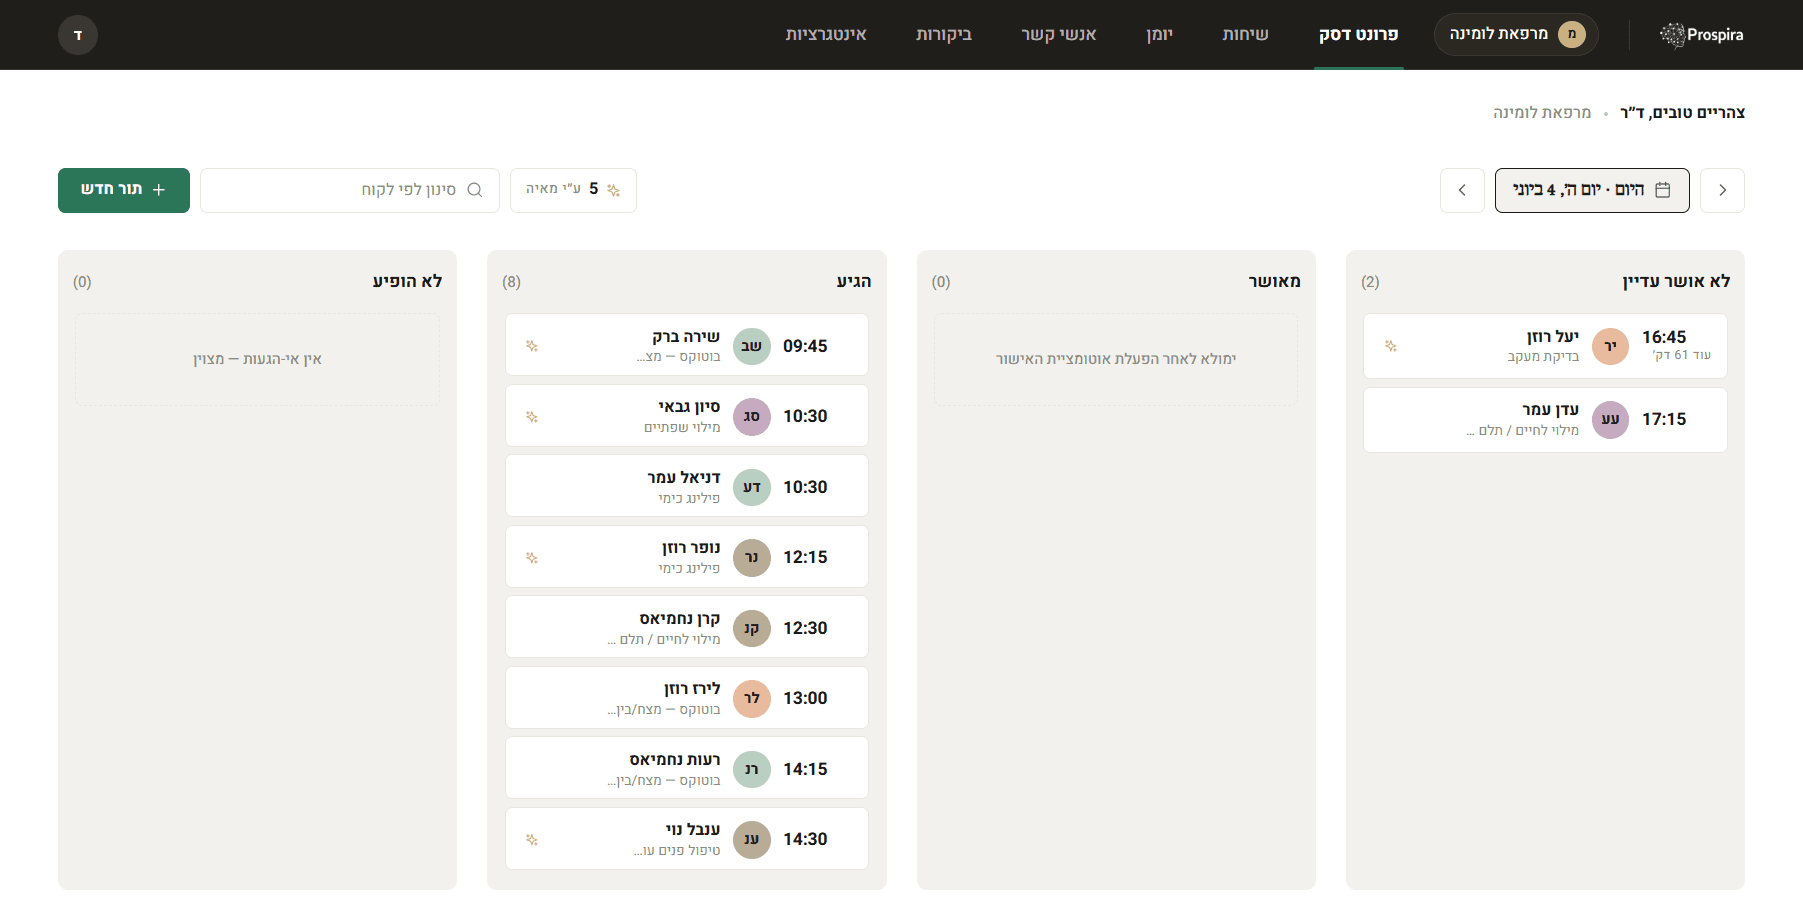Click the sparkle icon on סיון גבאי's card
Viewport: 1803px width, 920px height.
coord(532,416)
